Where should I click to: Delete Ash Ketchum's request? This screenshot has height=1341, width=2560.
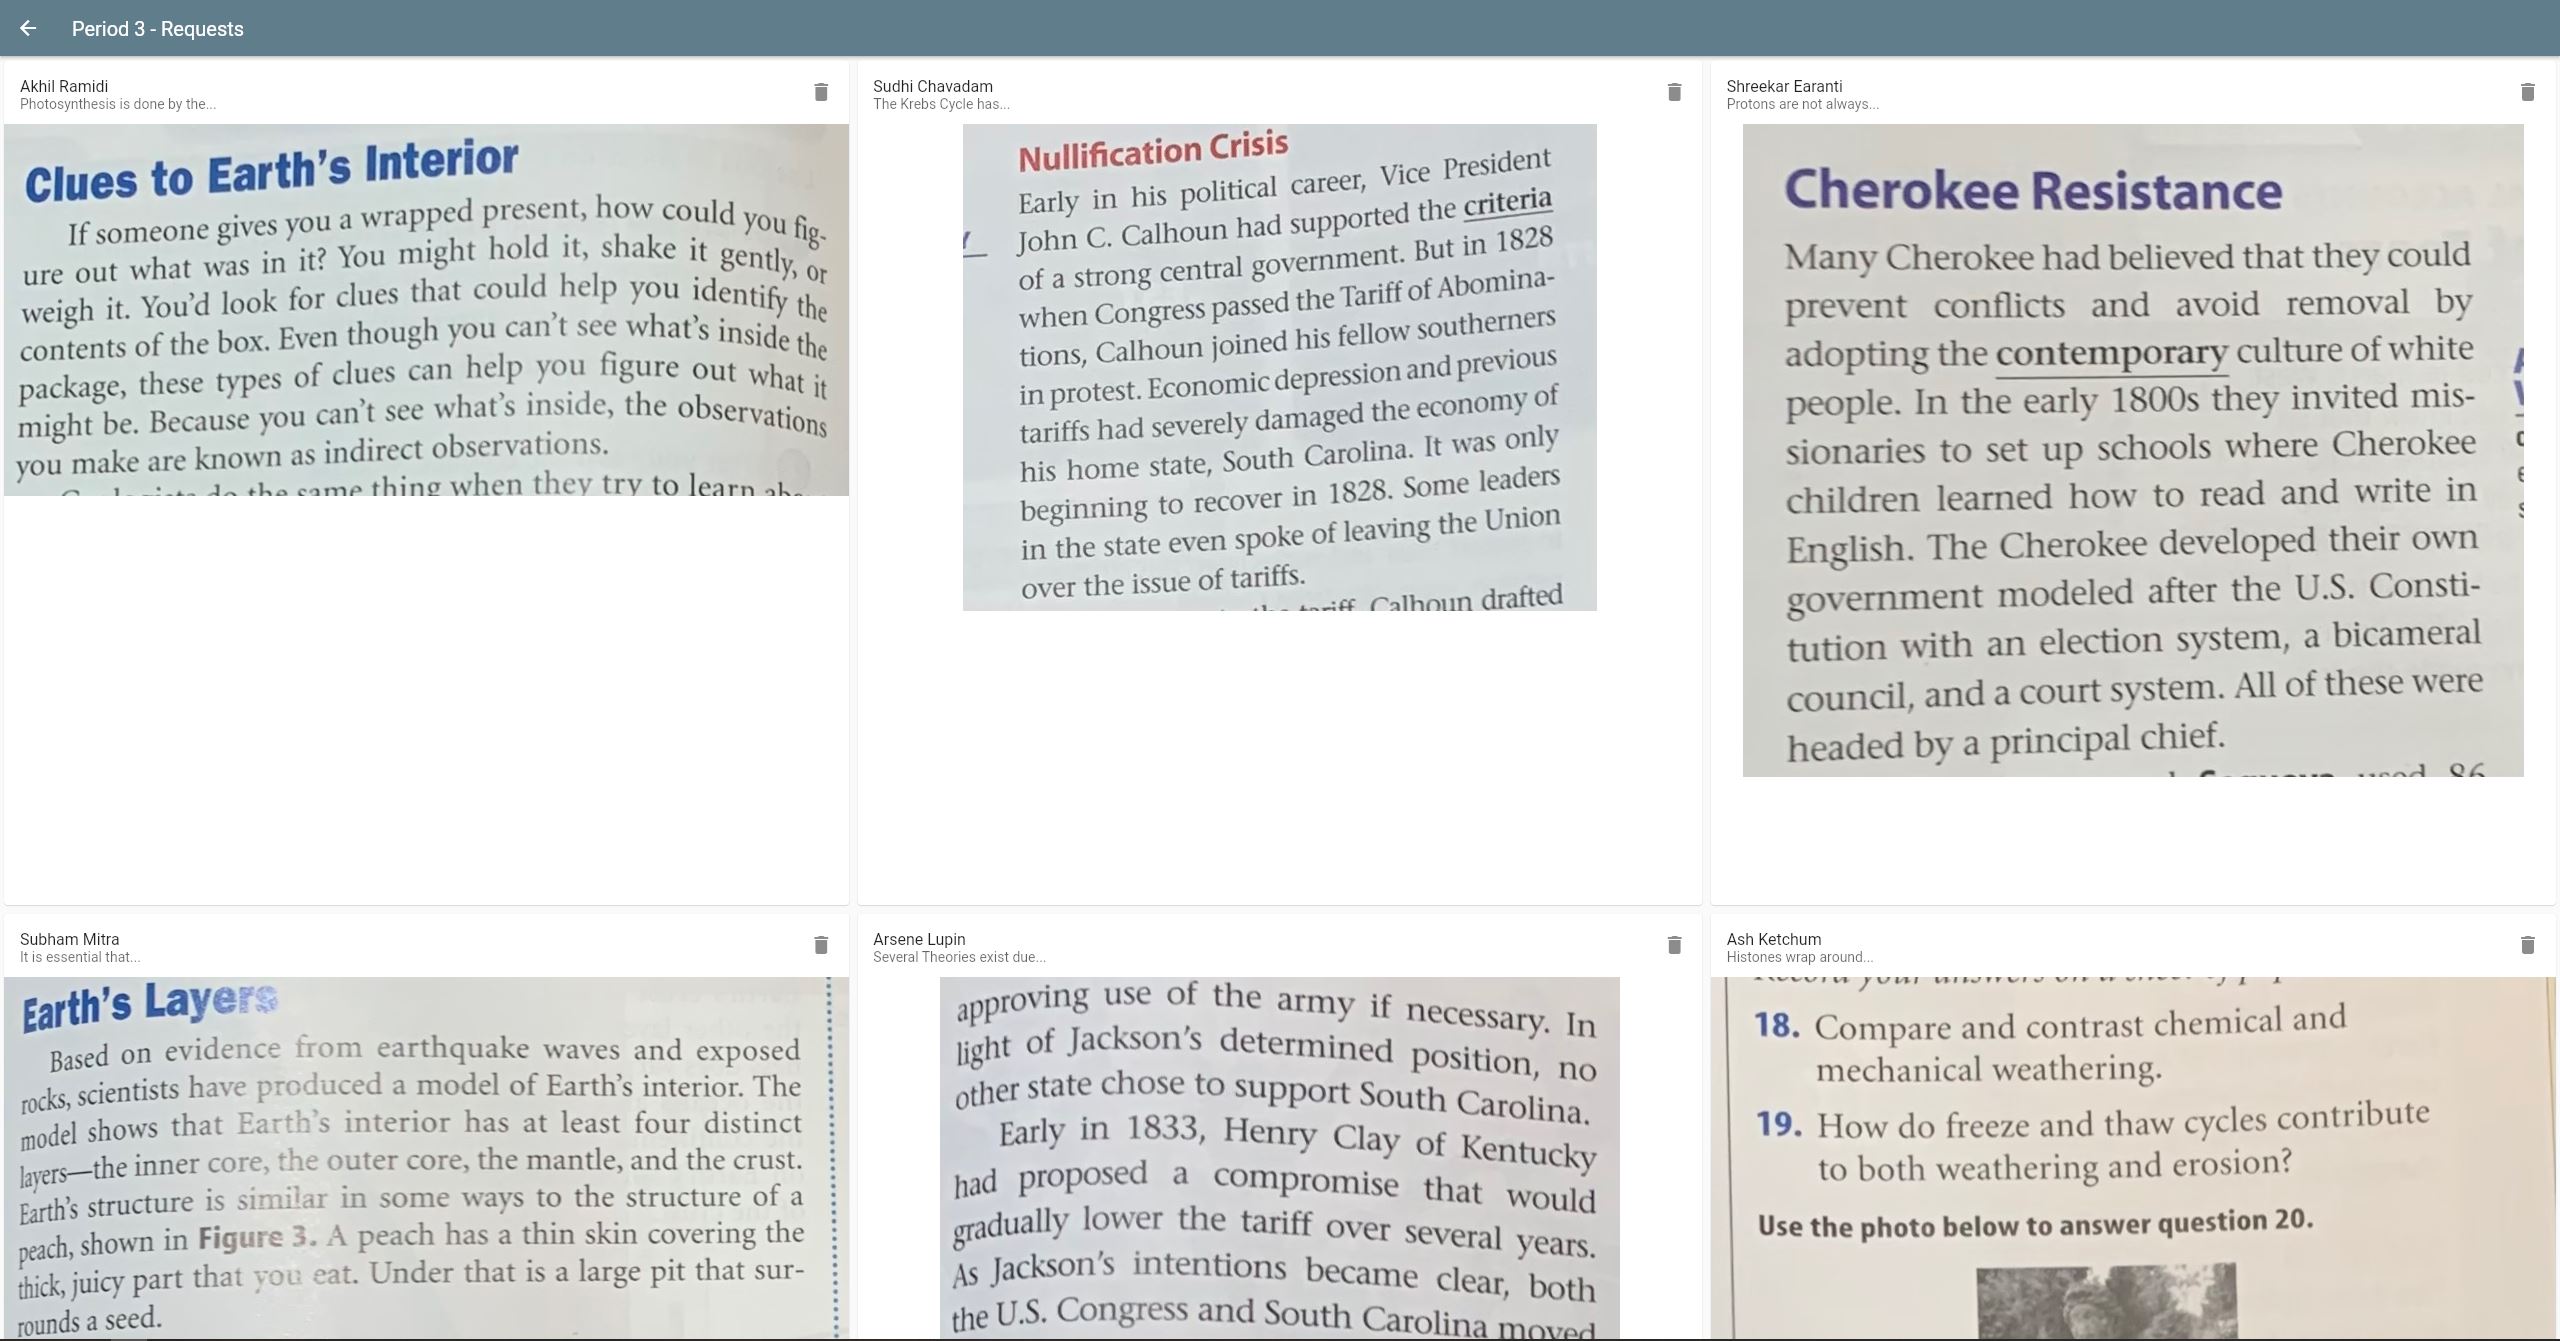2527,945
